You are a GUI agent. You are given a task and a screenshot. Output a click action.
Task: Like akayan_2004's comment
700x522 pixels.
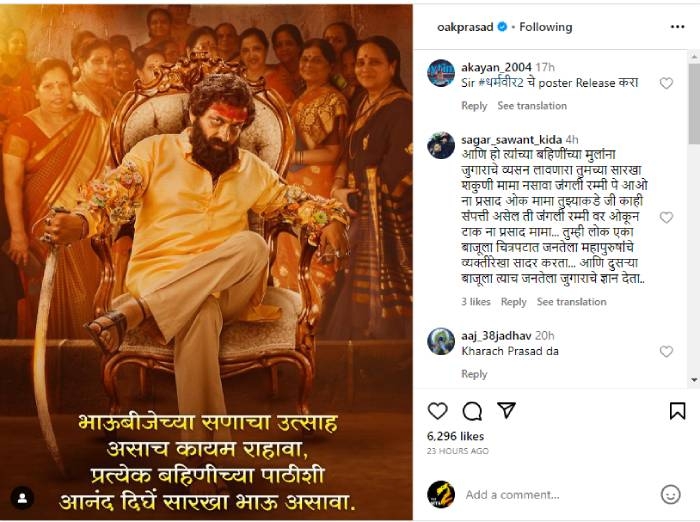click(x=666, y=83)
